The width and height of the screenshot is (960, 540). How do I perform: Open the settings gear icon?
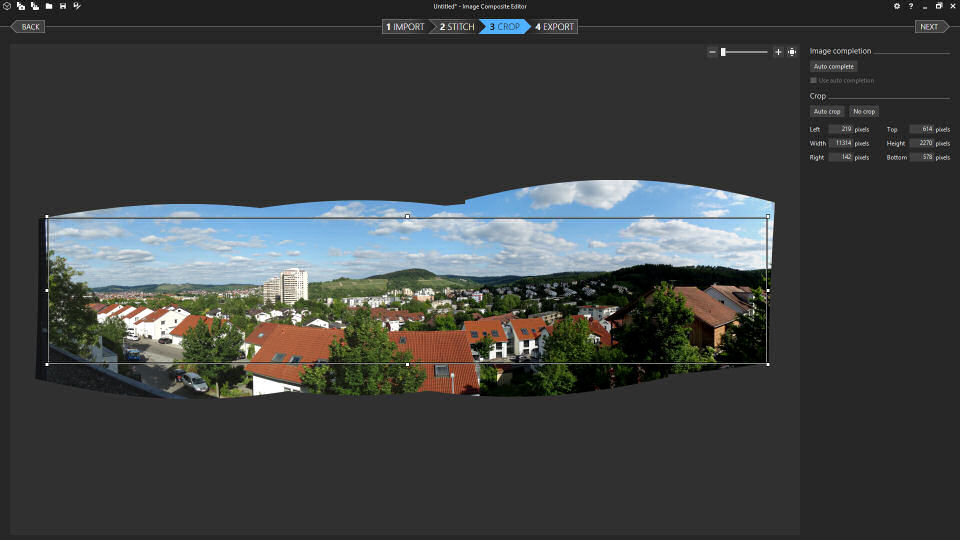(x=896, y=6)
